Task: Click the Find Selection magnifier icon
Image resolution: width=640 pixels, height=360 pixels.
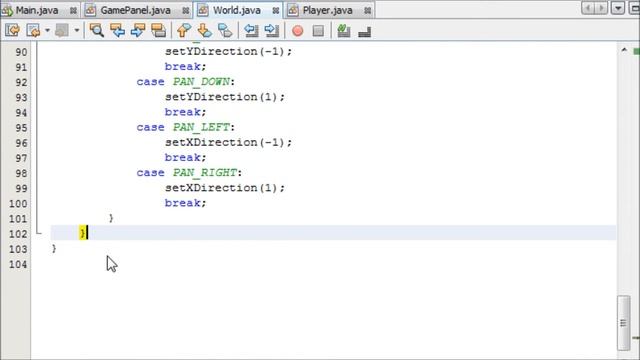Action: (x=97, y=30)
